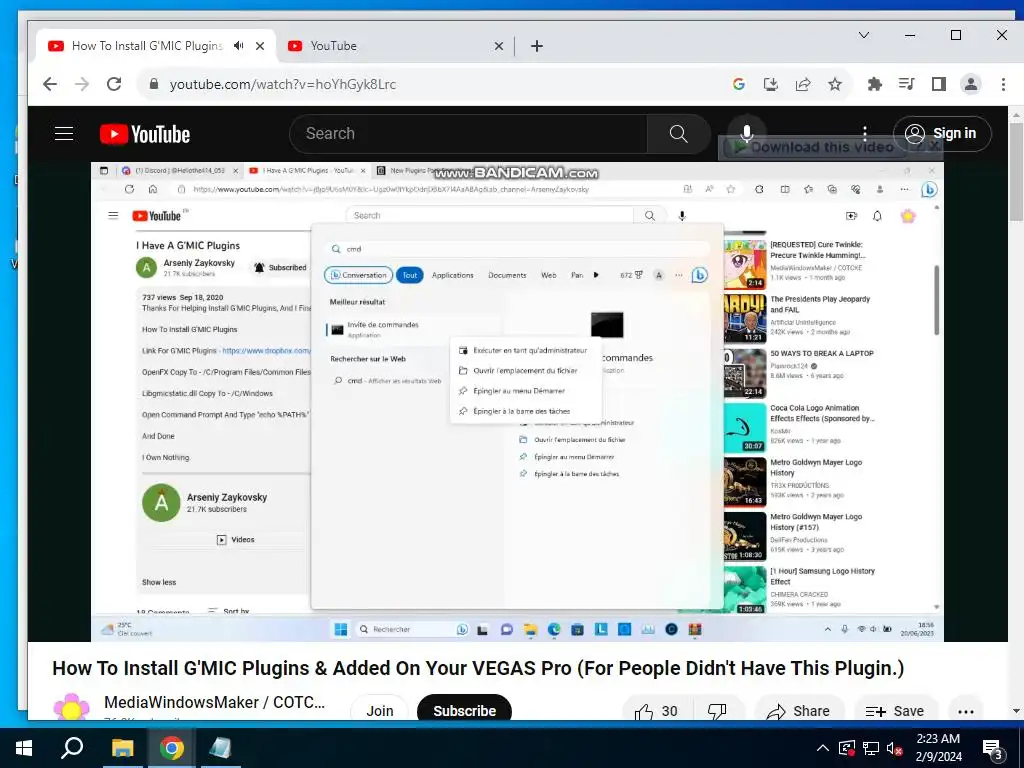This screenshot has width=1024, height=768.
Task: Open the tab search chevron
Action: coord(864,35)
